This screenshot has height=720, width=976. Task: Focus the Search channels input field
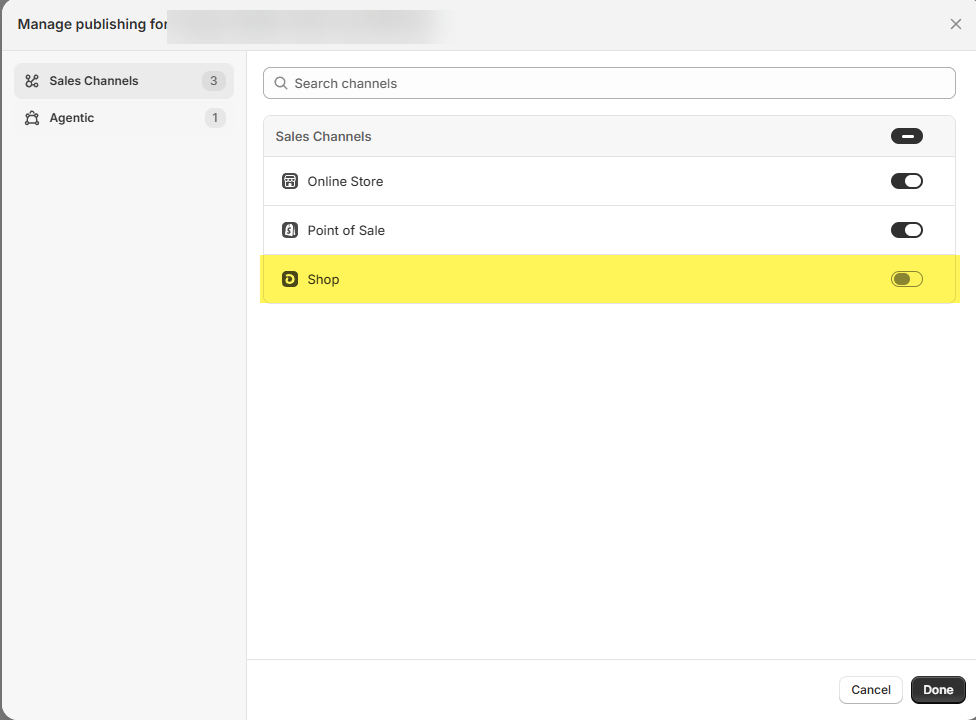(609, 83)
